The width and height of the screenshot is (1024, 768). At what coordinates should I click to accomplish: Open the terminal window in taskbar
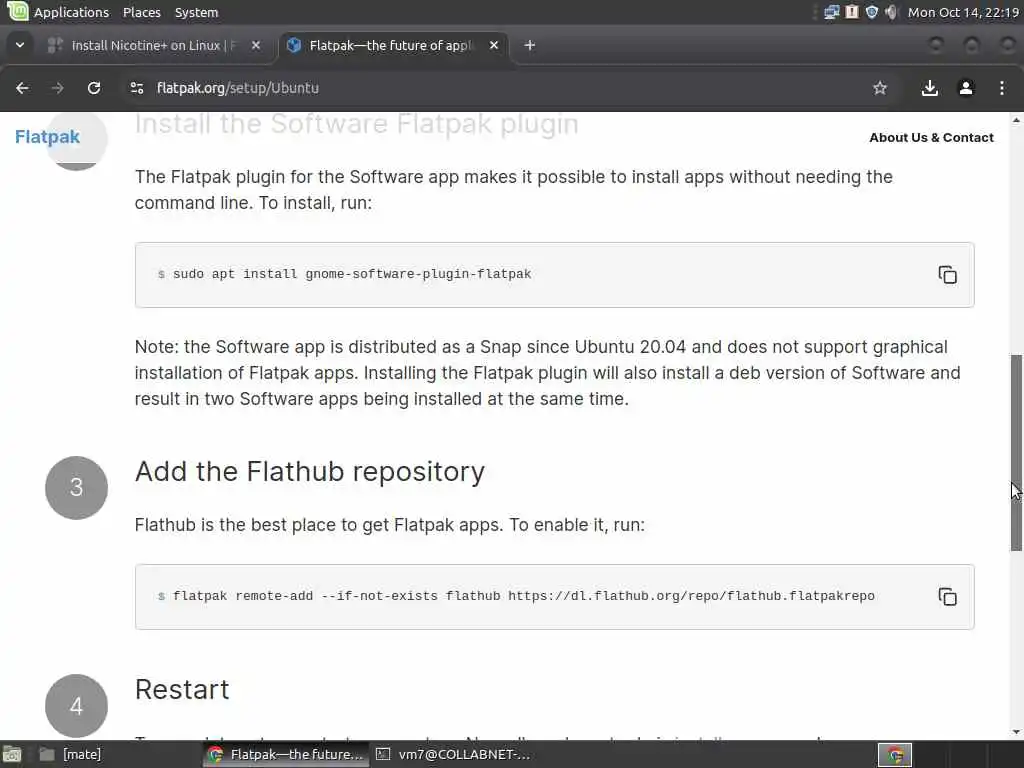click(x=452, y=754)
